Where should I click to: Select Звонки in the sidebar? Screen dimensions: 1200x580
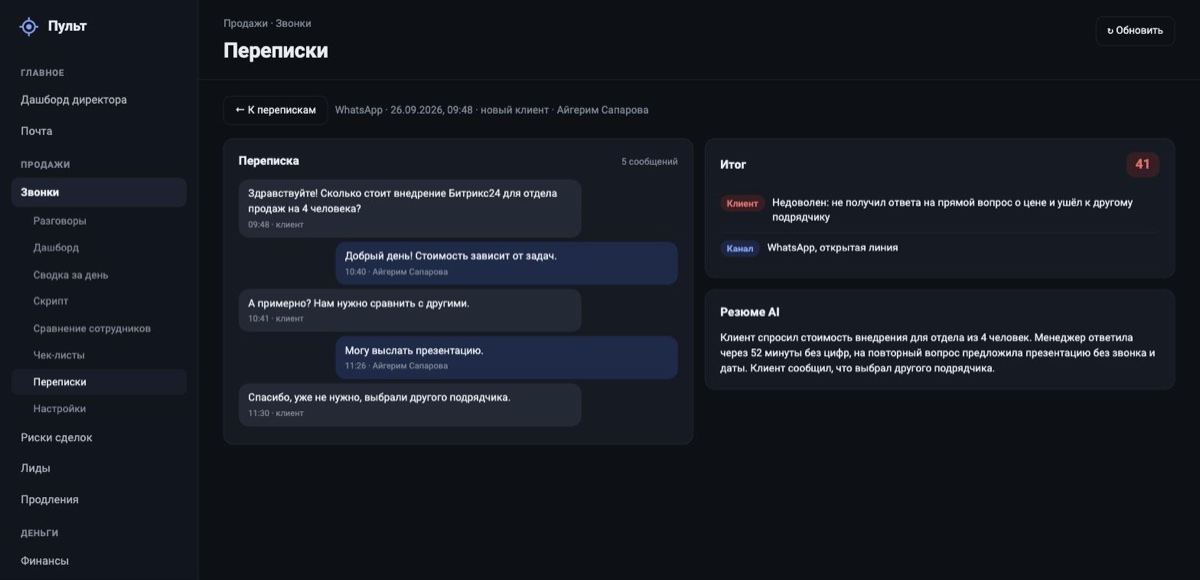(99, 192)
